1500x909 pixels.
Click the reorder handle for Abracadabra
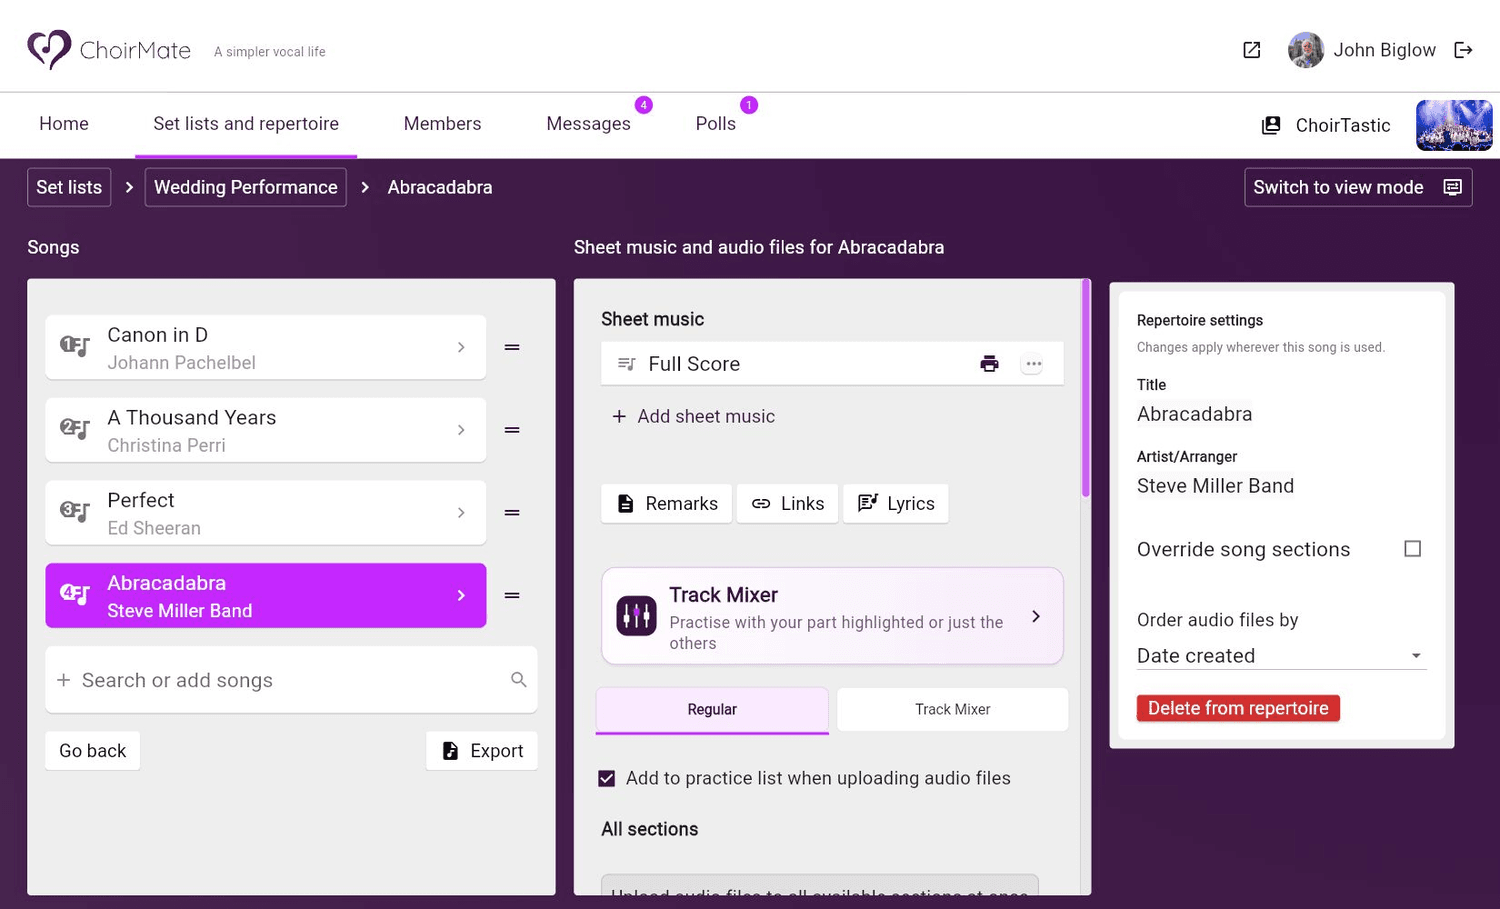tap(512, 596)
